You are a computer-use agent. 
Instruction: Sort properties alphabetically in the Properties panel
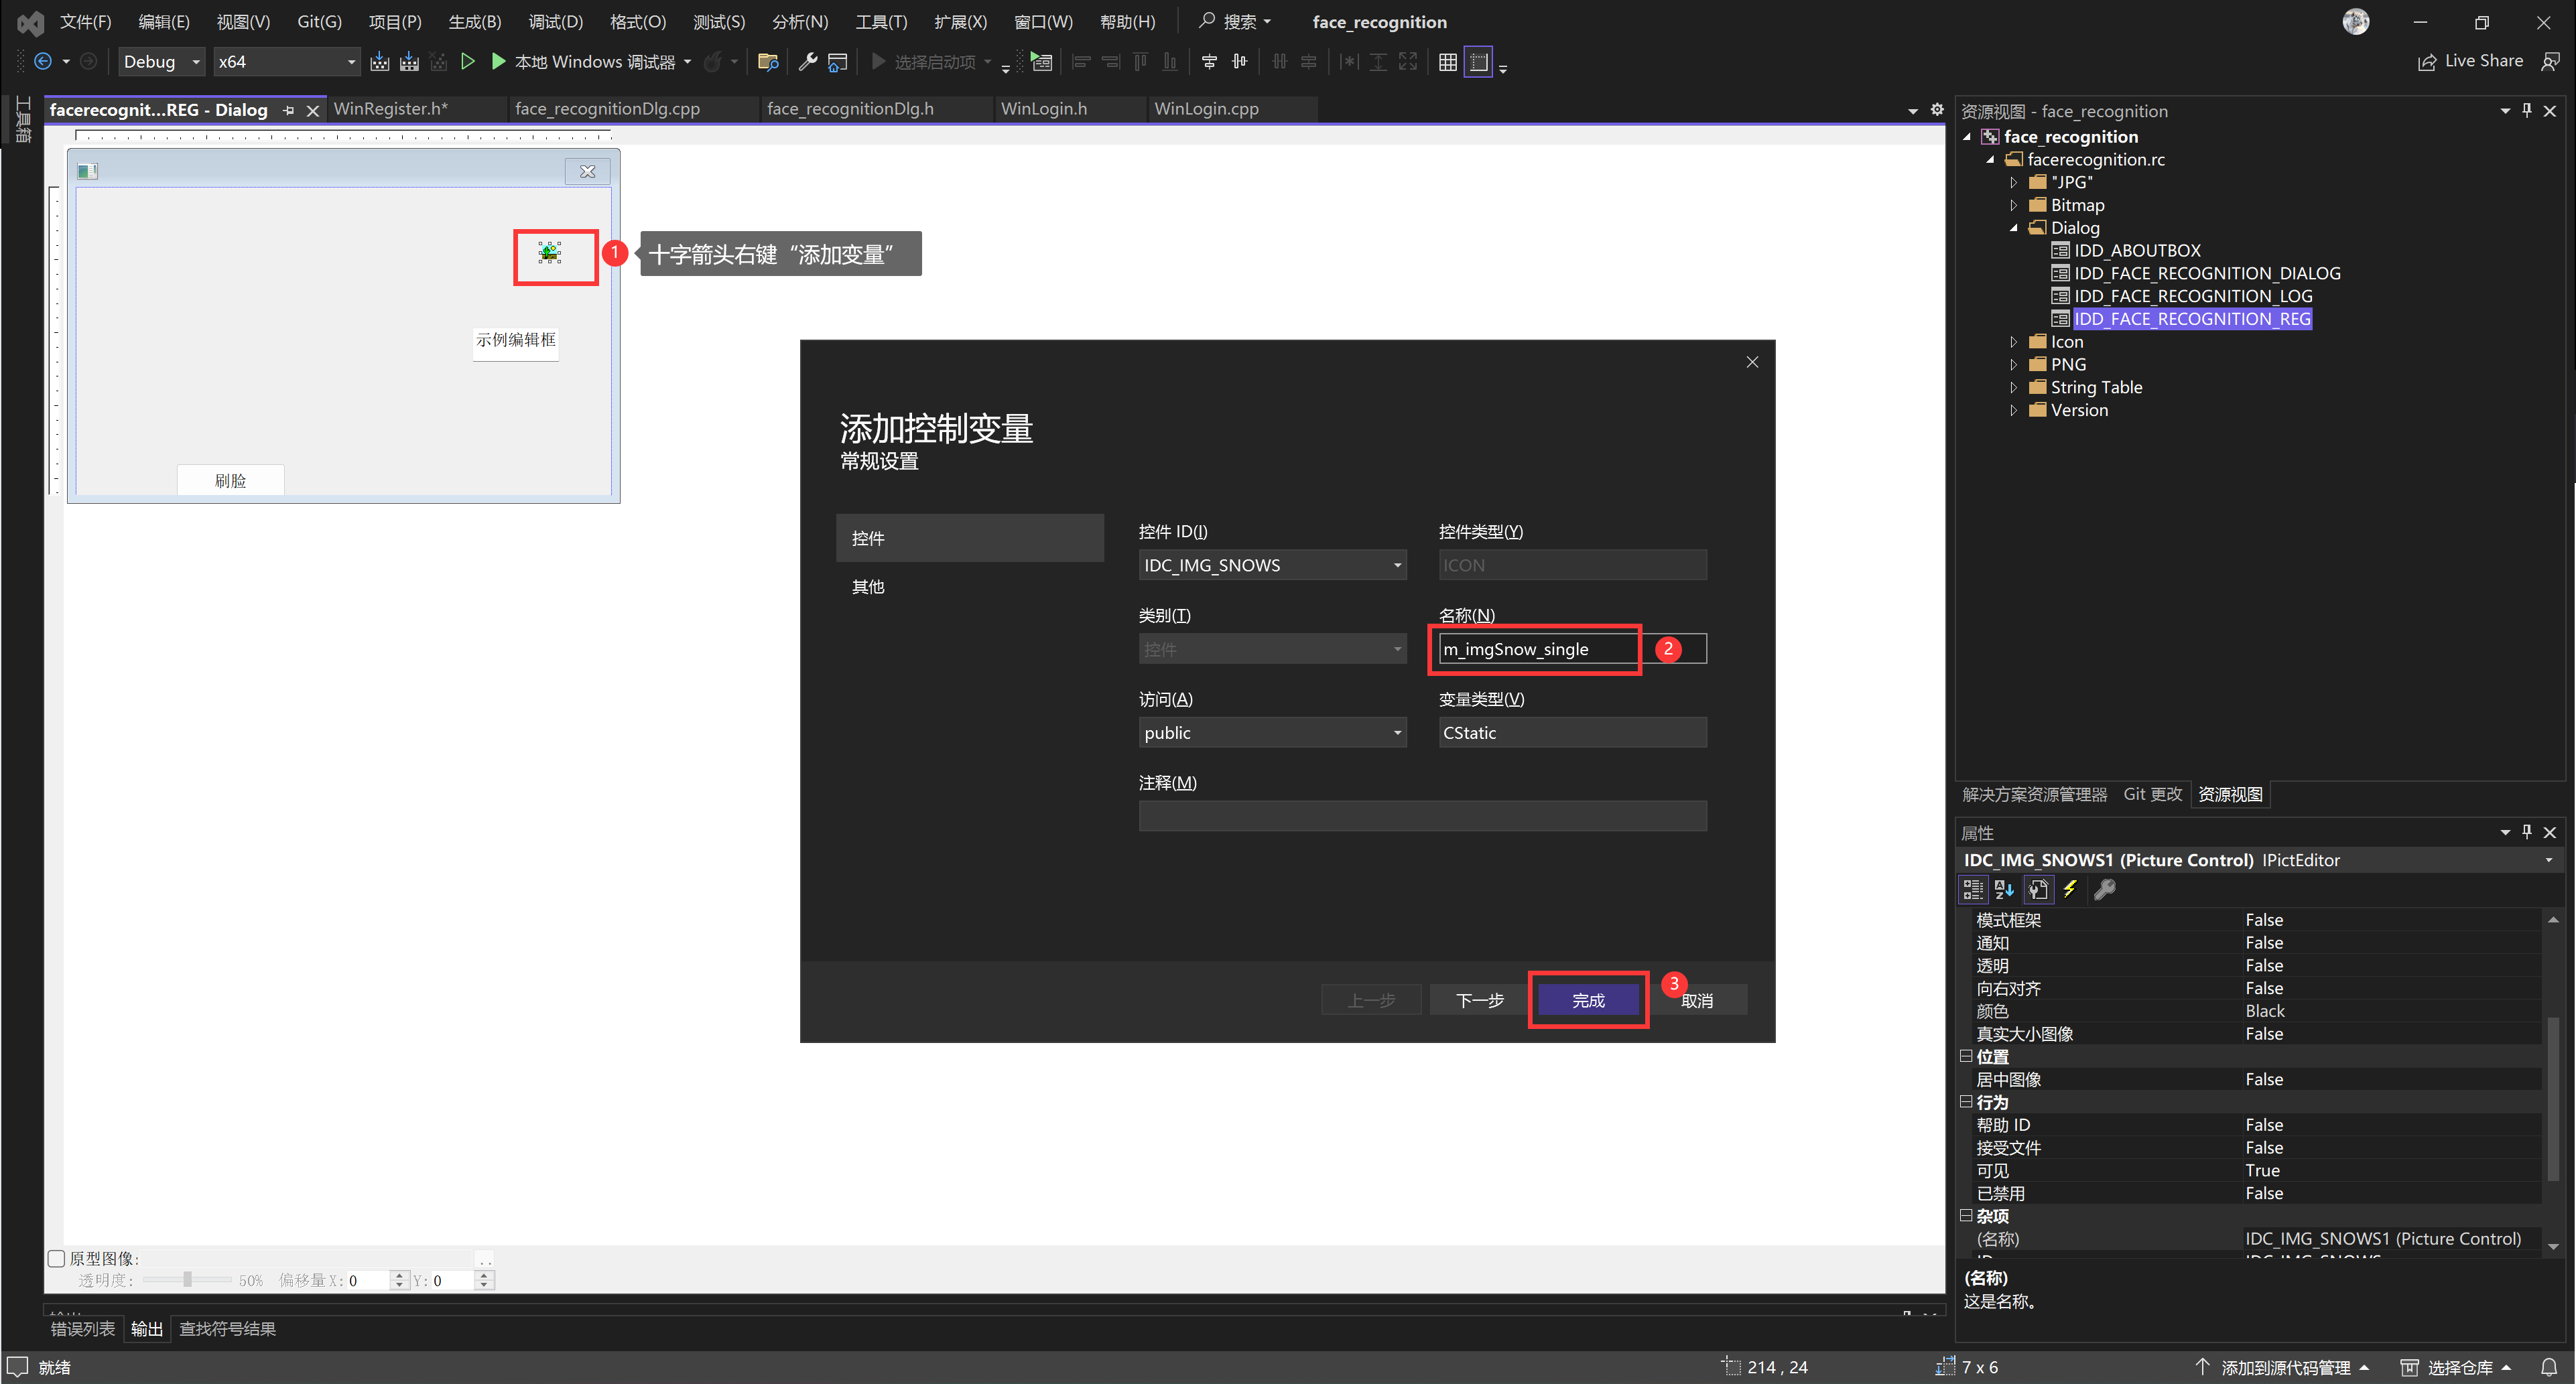2004,889
